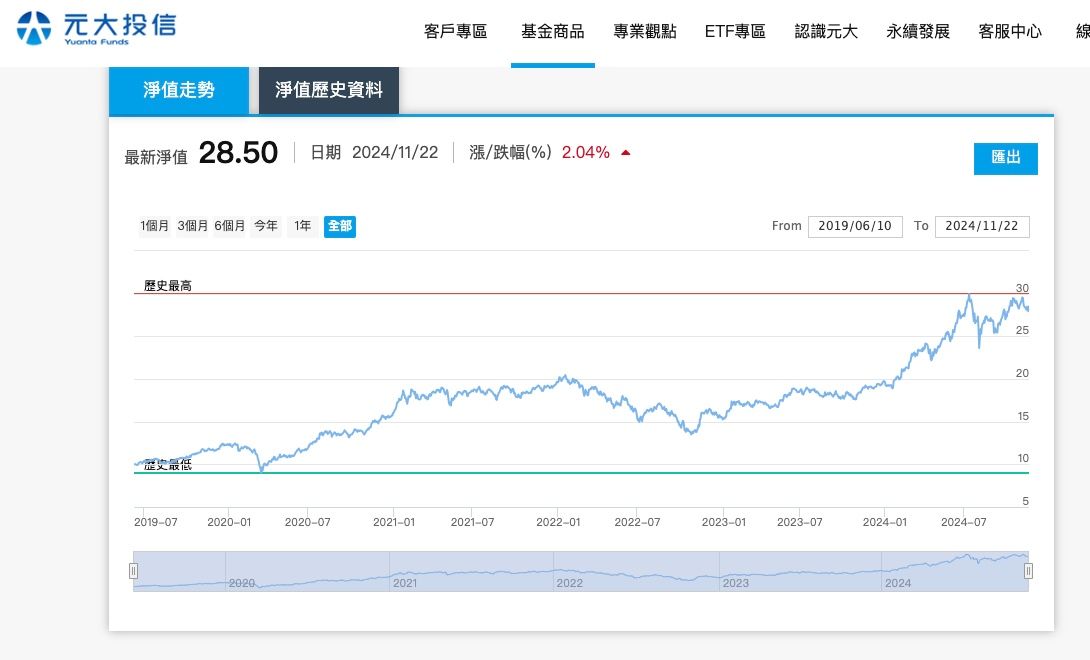Click the From date field showing 2019/06/10

click(855, 226)
